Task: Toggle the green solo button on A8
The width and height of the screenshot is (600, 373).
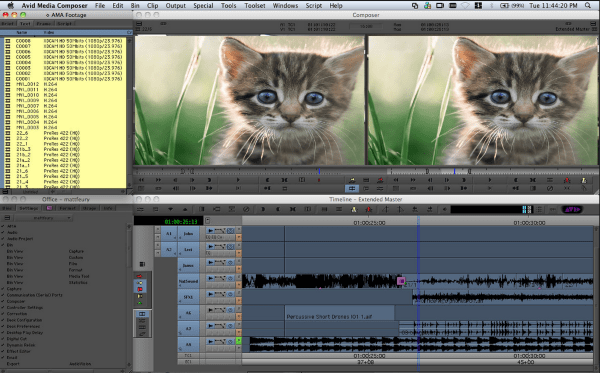Action: tap(239, 340)
